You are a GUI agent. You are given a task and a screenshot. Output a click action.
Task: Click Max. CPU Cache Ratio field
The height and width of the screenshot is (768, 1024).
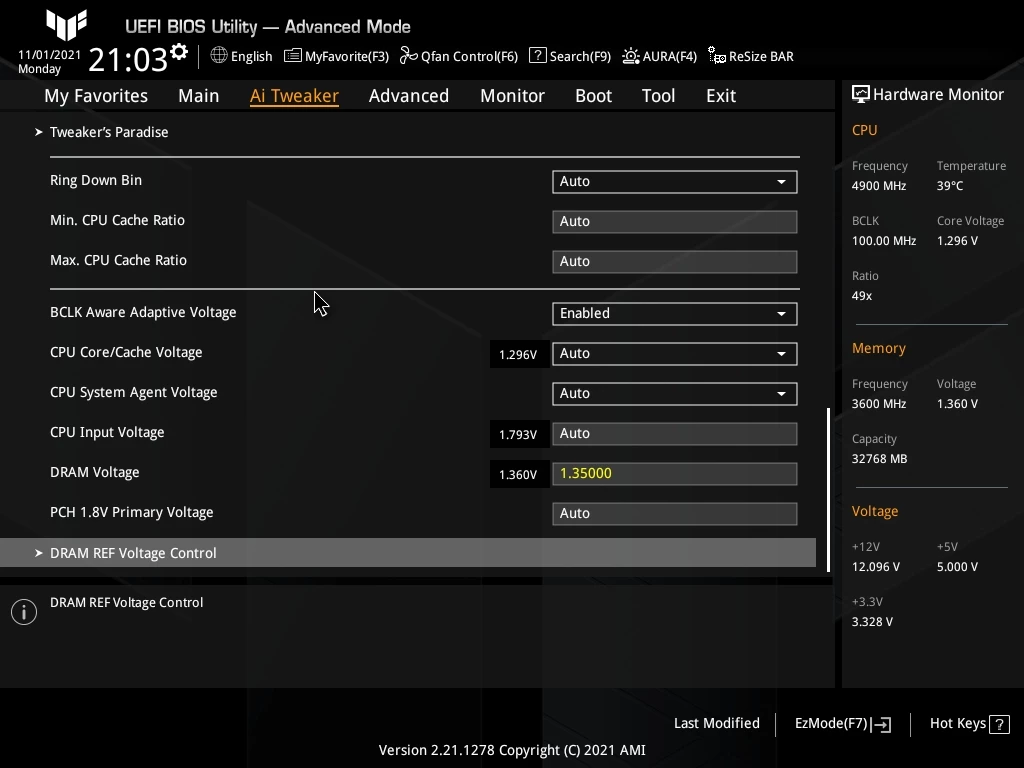click(x=675, y=261)
